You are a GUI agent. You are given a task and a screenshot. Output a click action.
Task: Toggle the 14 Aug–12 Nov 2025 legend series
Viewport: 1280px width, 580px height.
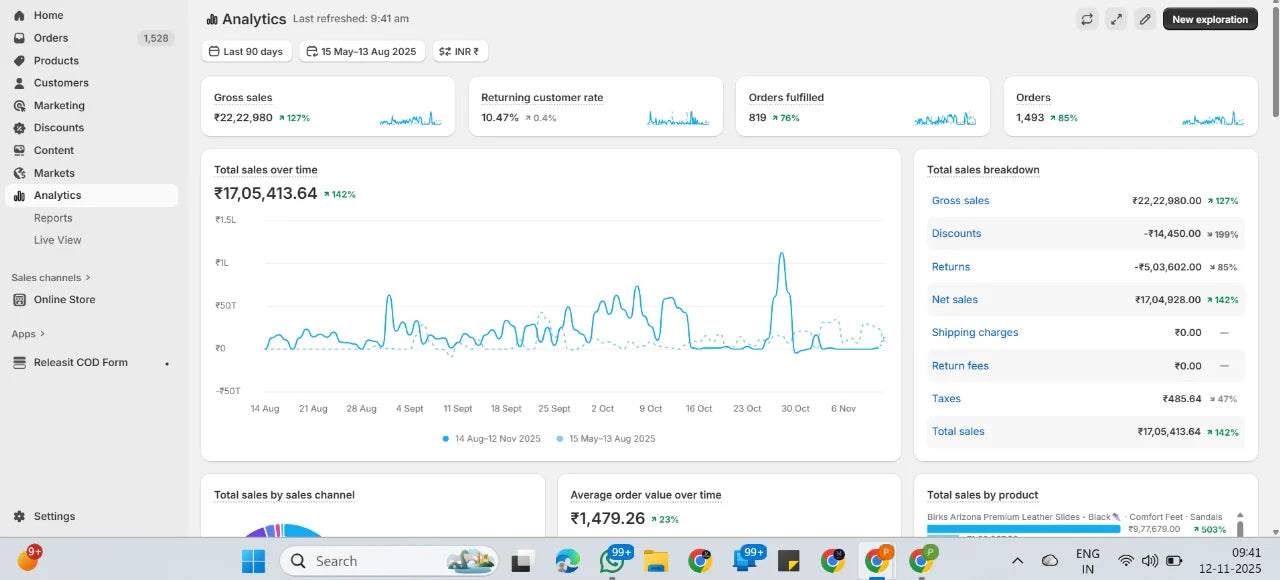[491, 438]
